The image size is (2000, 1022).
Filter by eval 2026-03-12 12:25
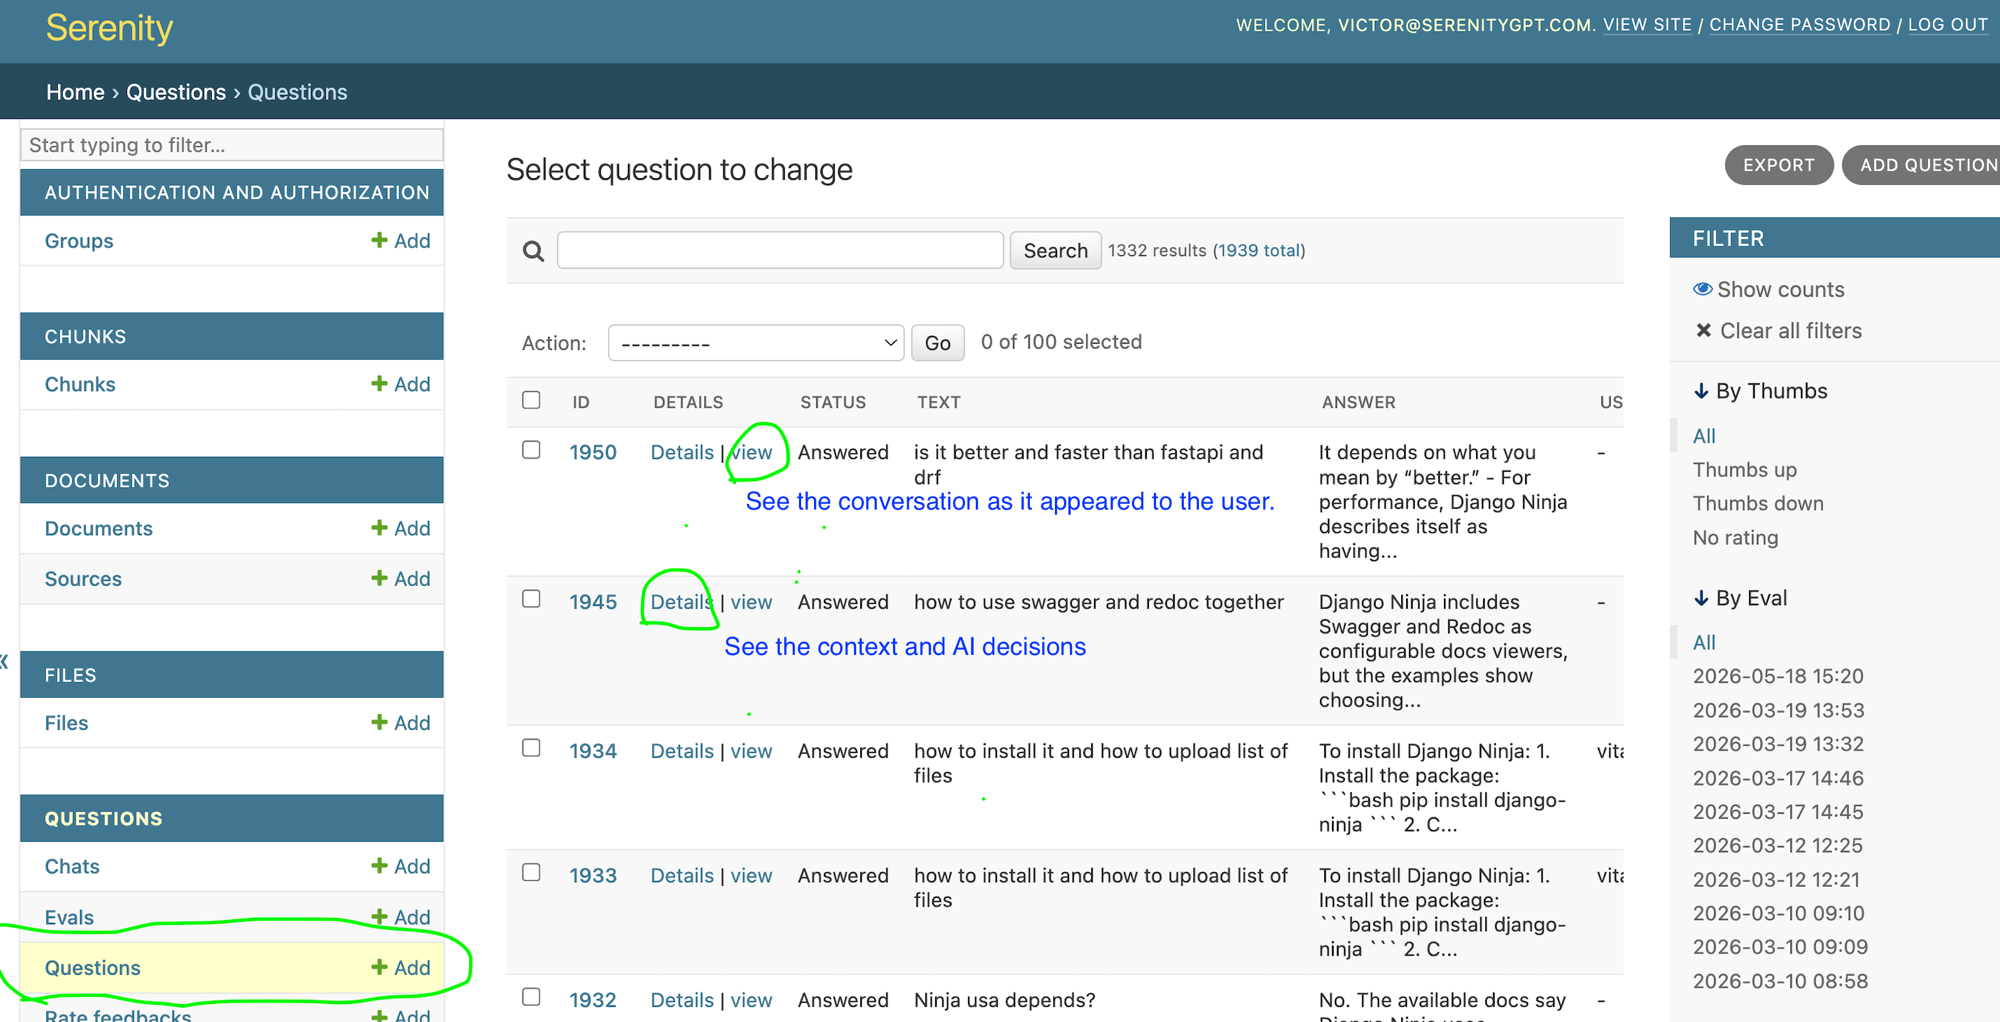[1778, 846]
